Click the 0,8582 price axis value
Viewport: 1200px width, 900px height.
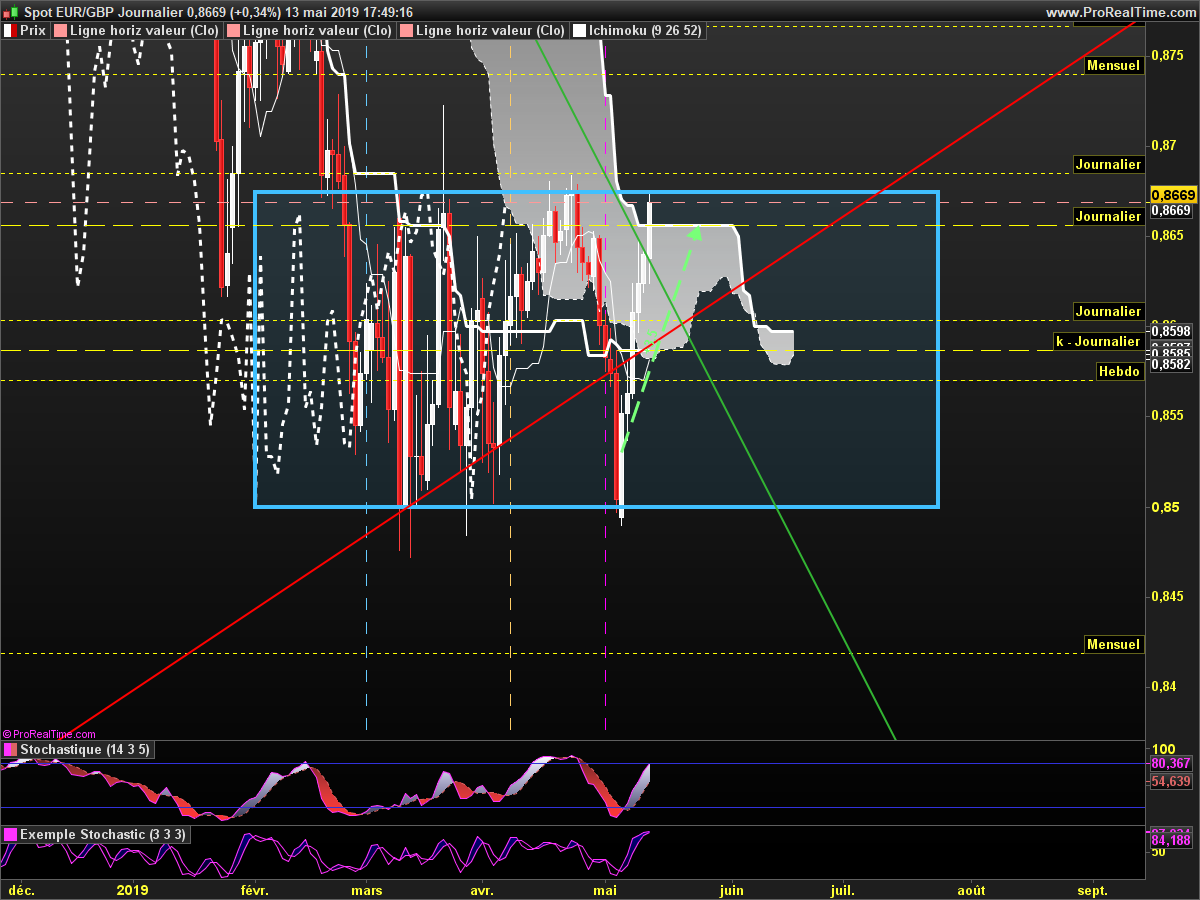click(1170, 365)
